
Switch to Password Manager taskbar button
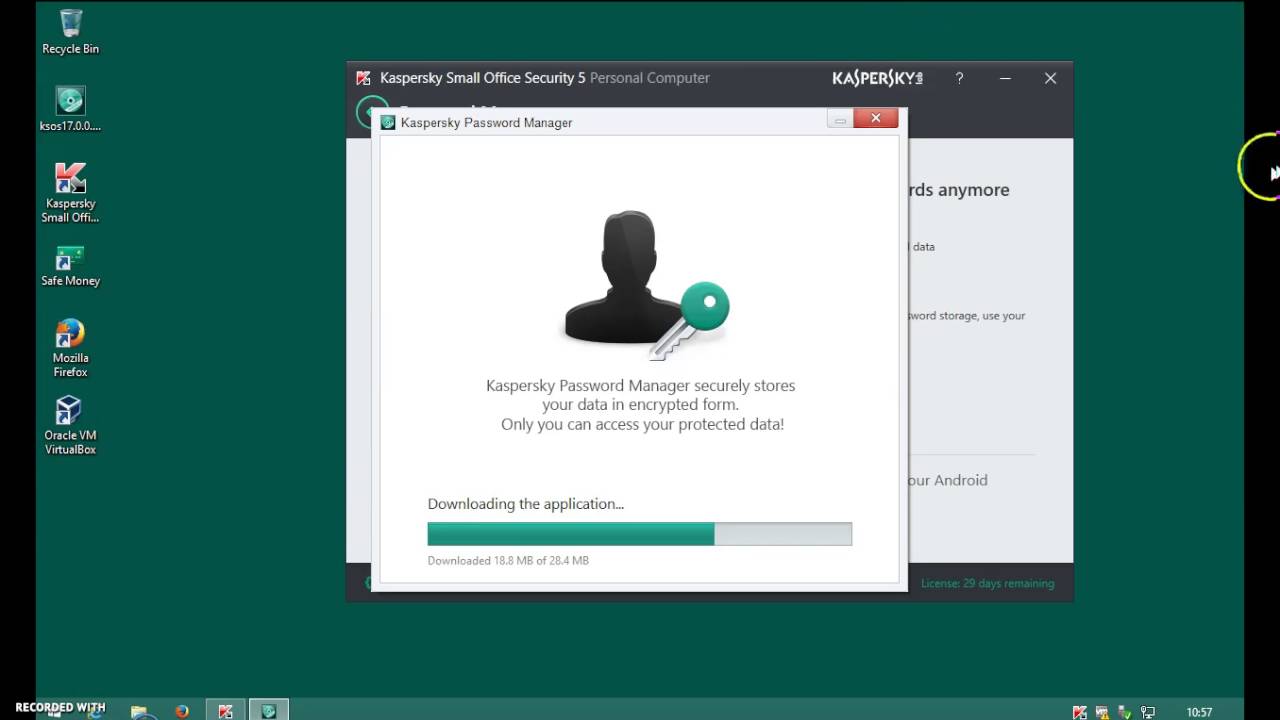(268, 710)
